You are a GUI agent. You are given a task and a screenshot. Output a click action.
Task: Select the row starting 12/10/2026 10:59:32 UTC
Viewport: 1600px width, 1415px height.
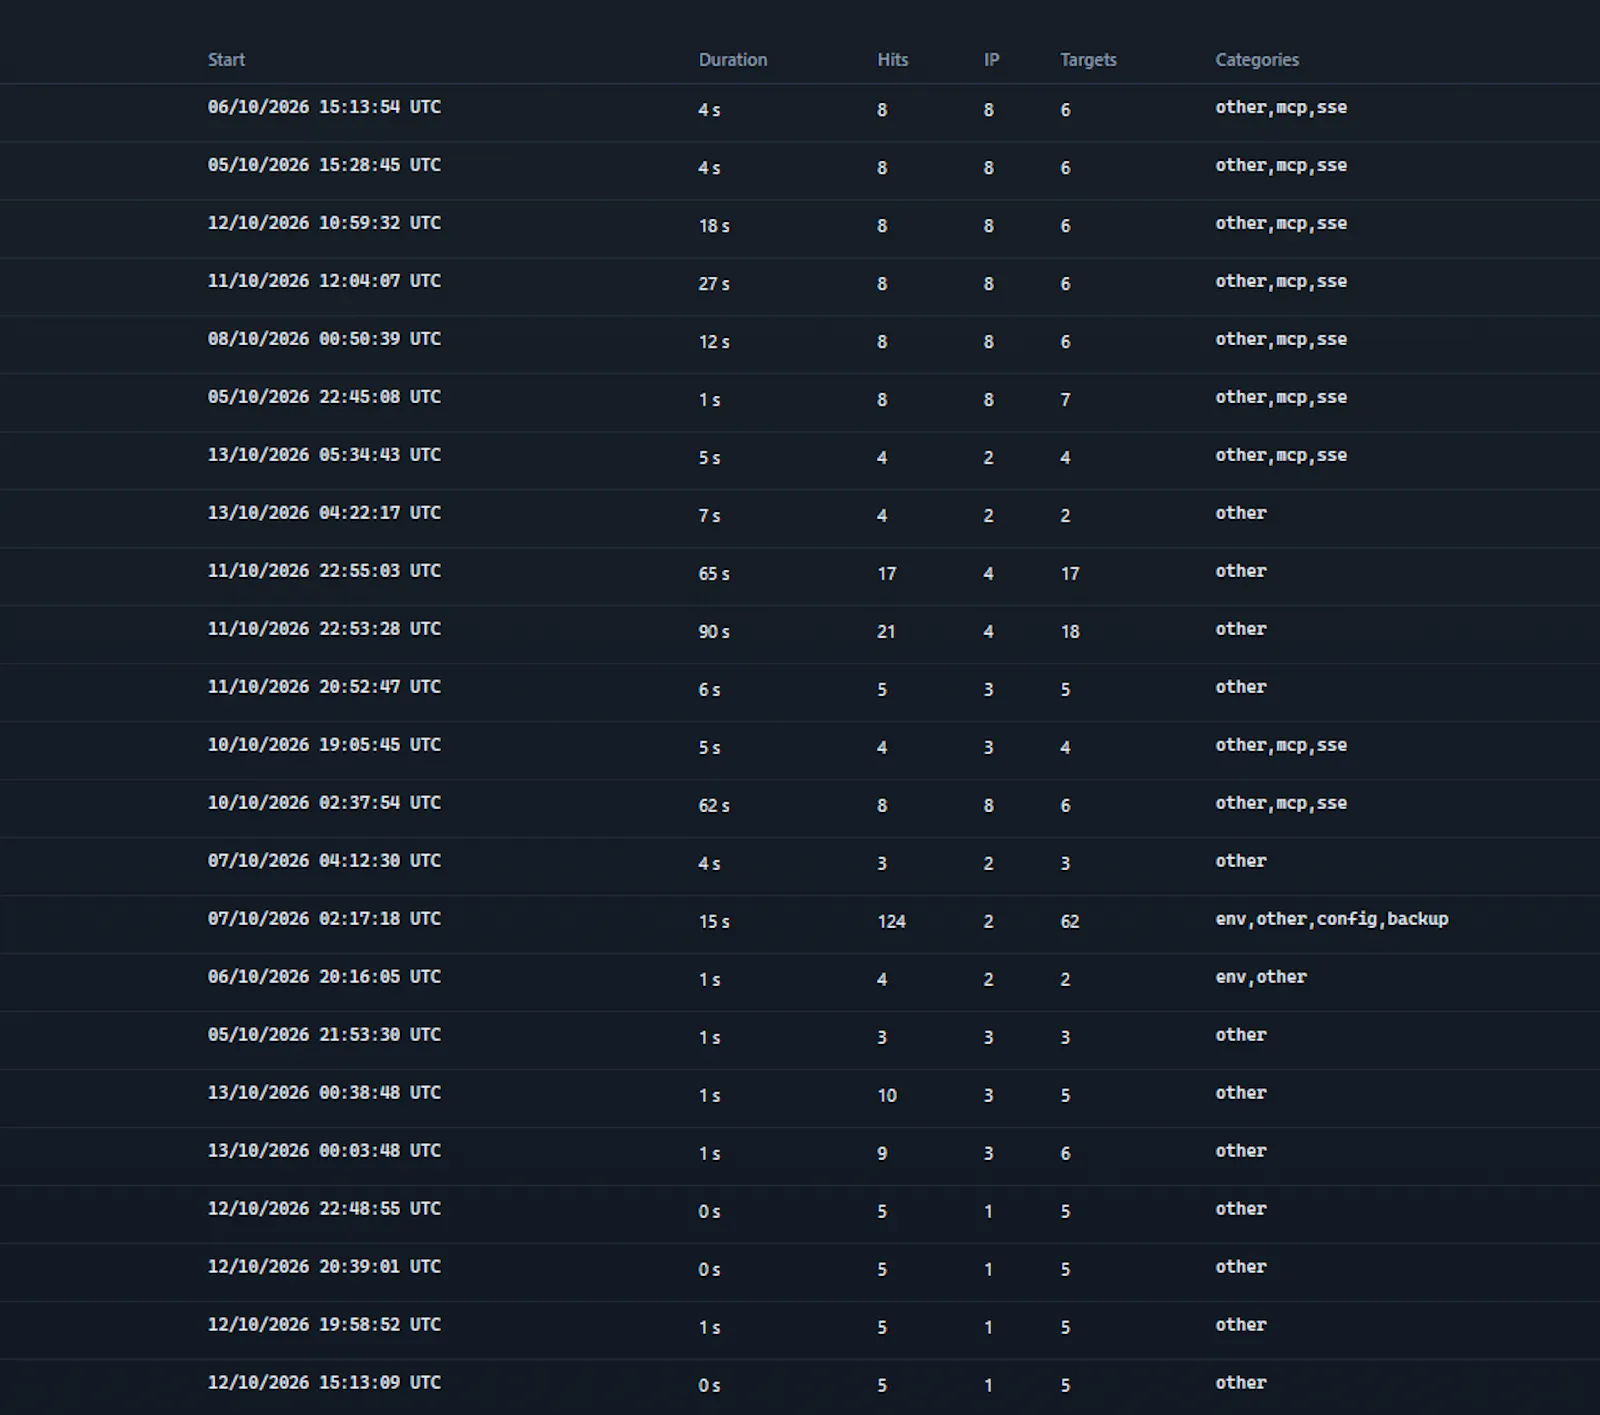tap(800, 229)
